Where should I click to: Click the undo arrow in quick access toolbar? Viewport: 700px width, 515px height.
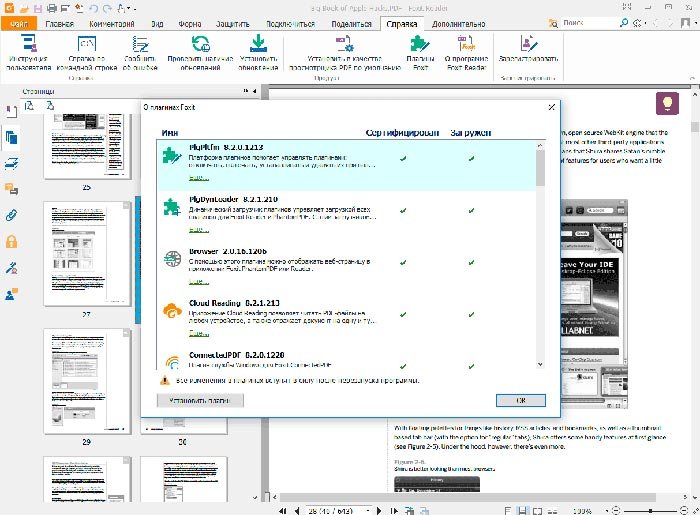[x=93, y=8]
